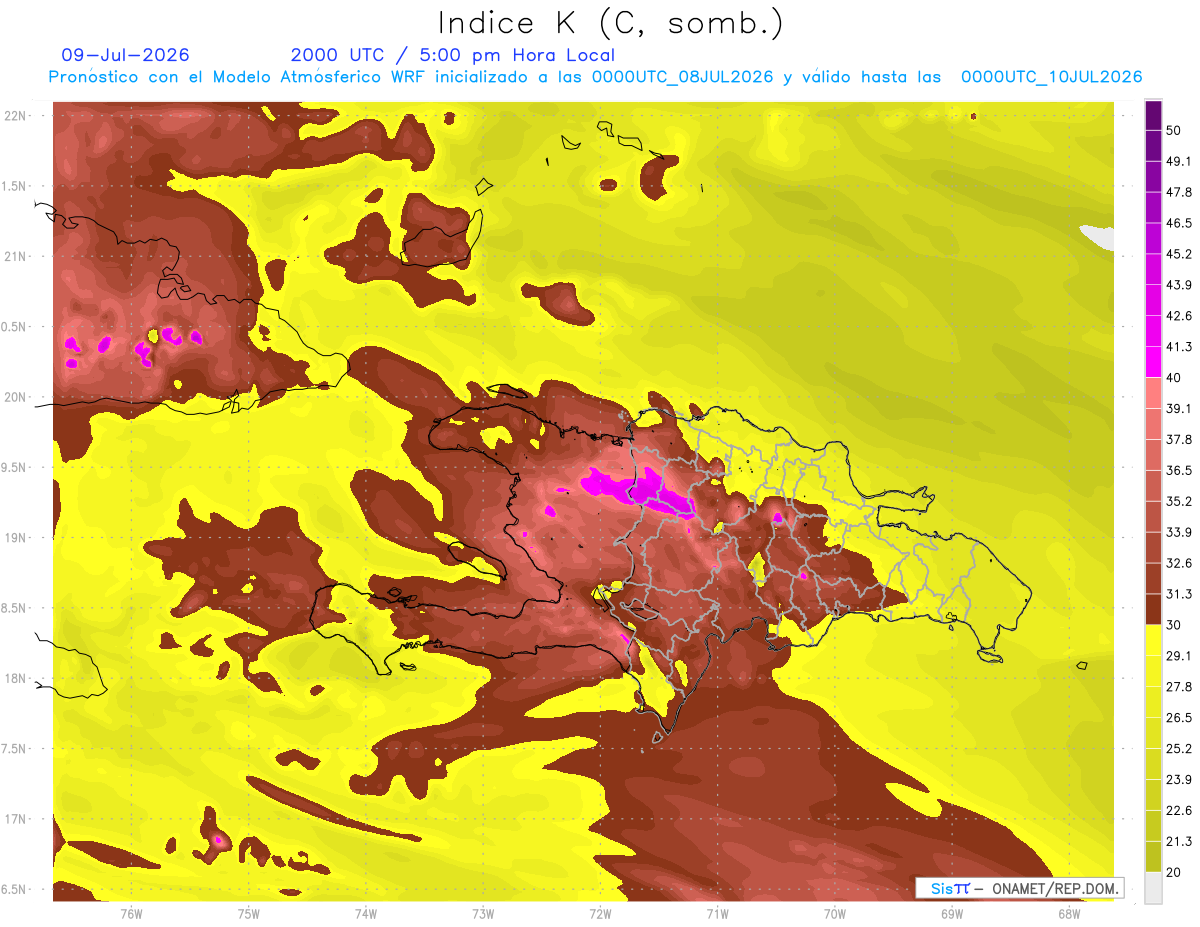Click legend value '31.3'
1200x927 pixels.
point(1178,594)
